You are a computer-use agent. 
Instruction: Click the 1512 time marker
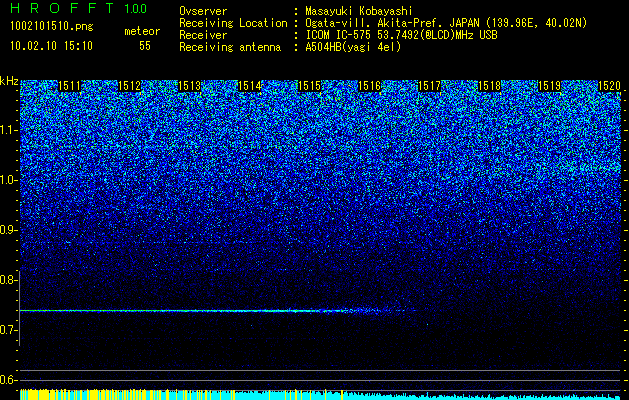point(130,86)
